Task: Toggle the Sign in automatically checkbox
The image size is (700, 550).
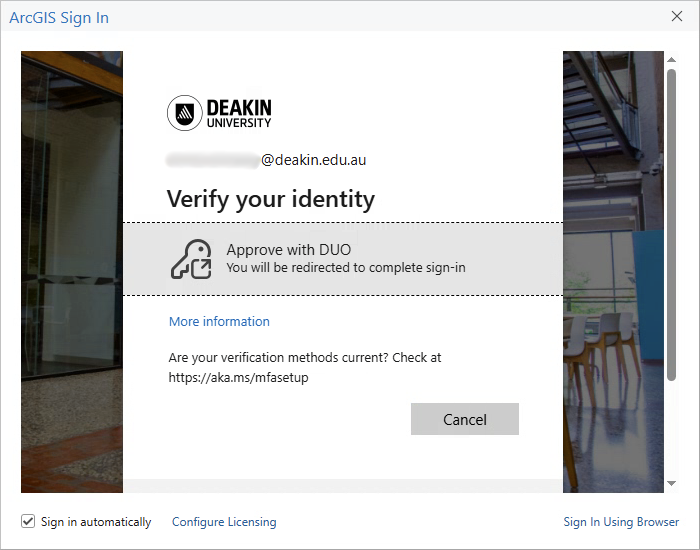Action: point(28,521)
